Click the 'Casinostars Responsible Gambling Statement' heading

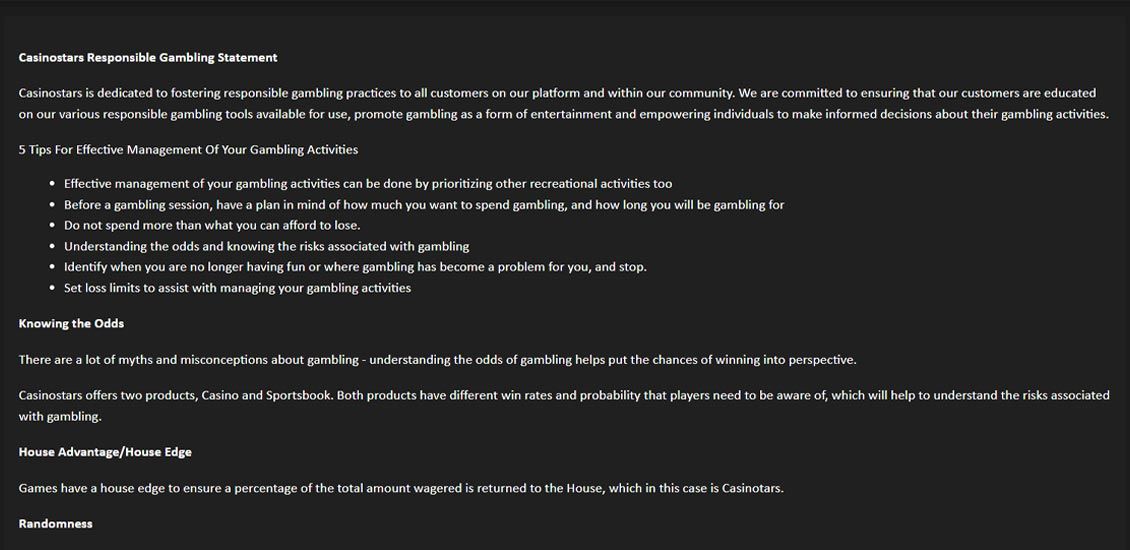148,58
